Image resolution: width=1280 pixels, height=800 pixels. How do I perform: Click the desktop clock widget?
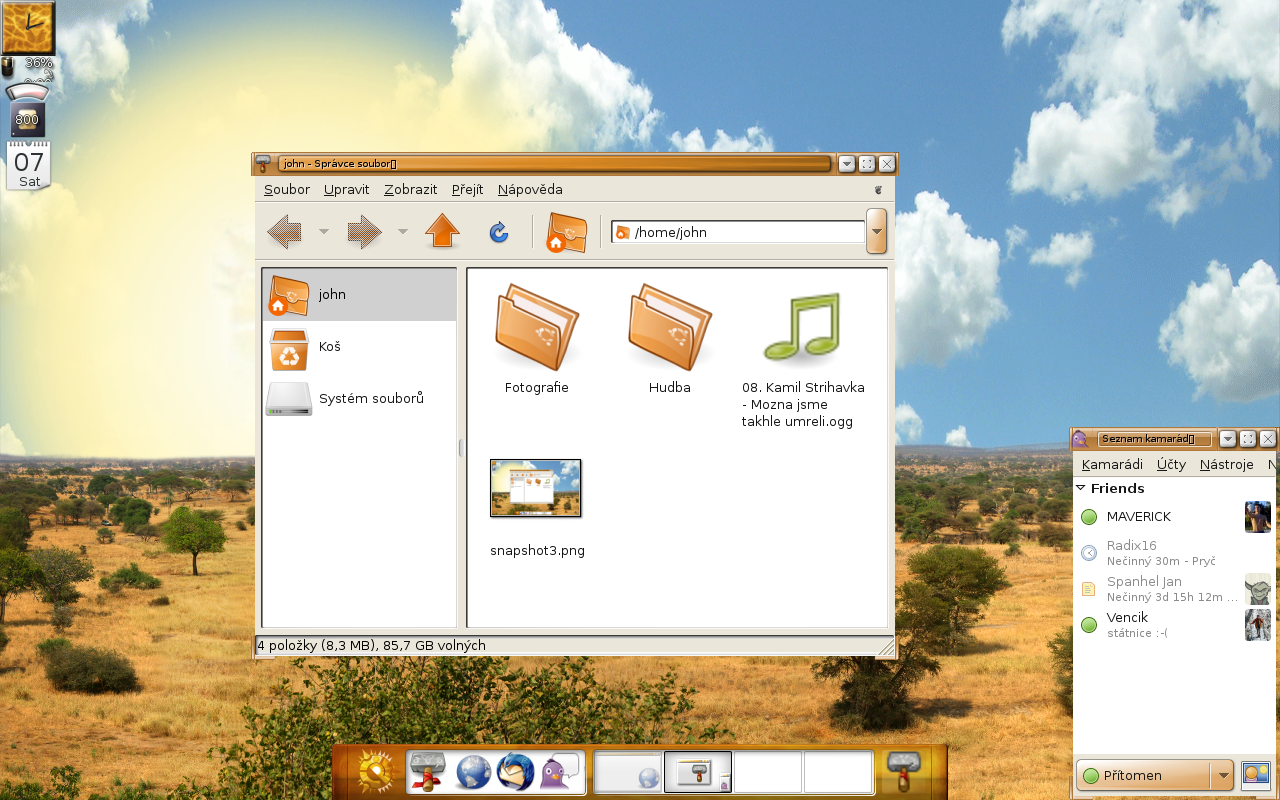[28, 27]
